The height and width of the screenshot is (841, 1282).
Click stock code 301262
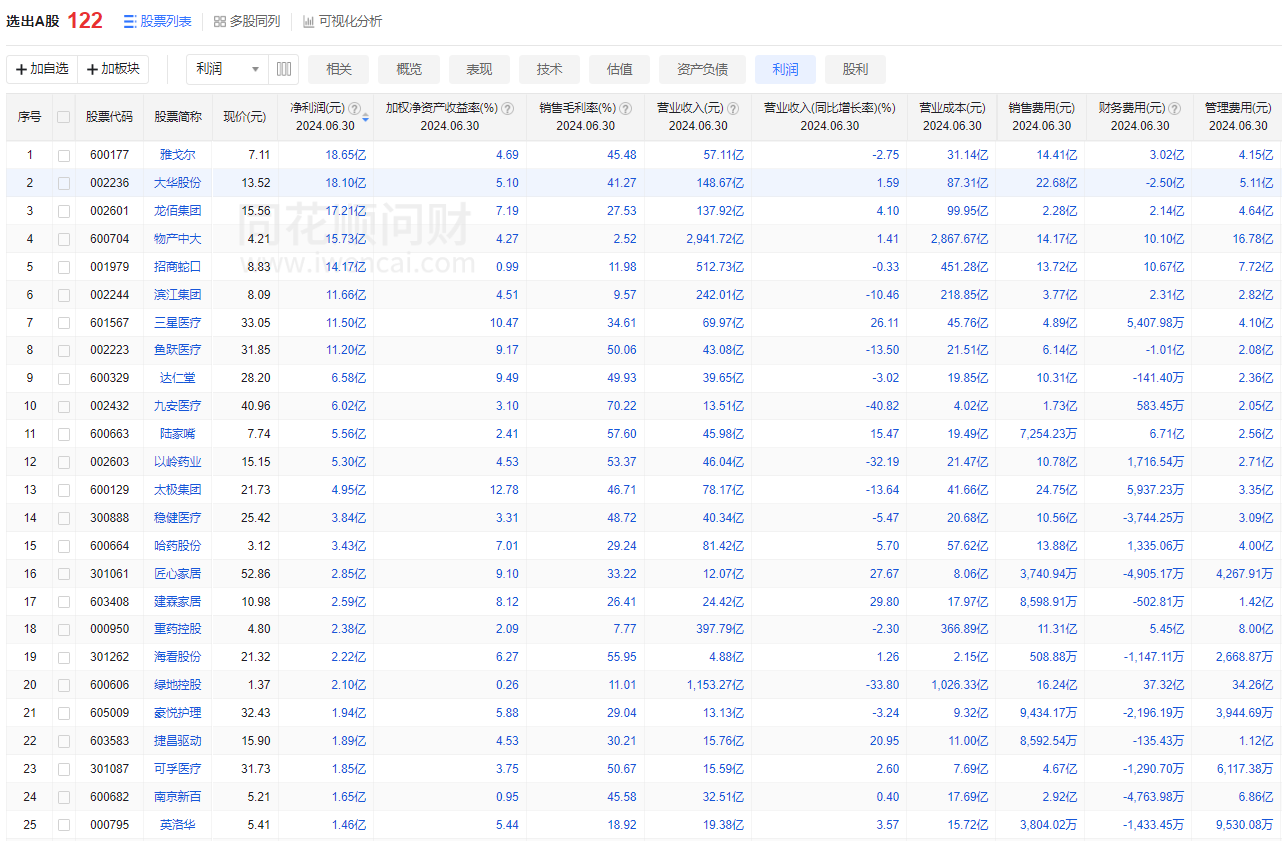tap(109, 657)
